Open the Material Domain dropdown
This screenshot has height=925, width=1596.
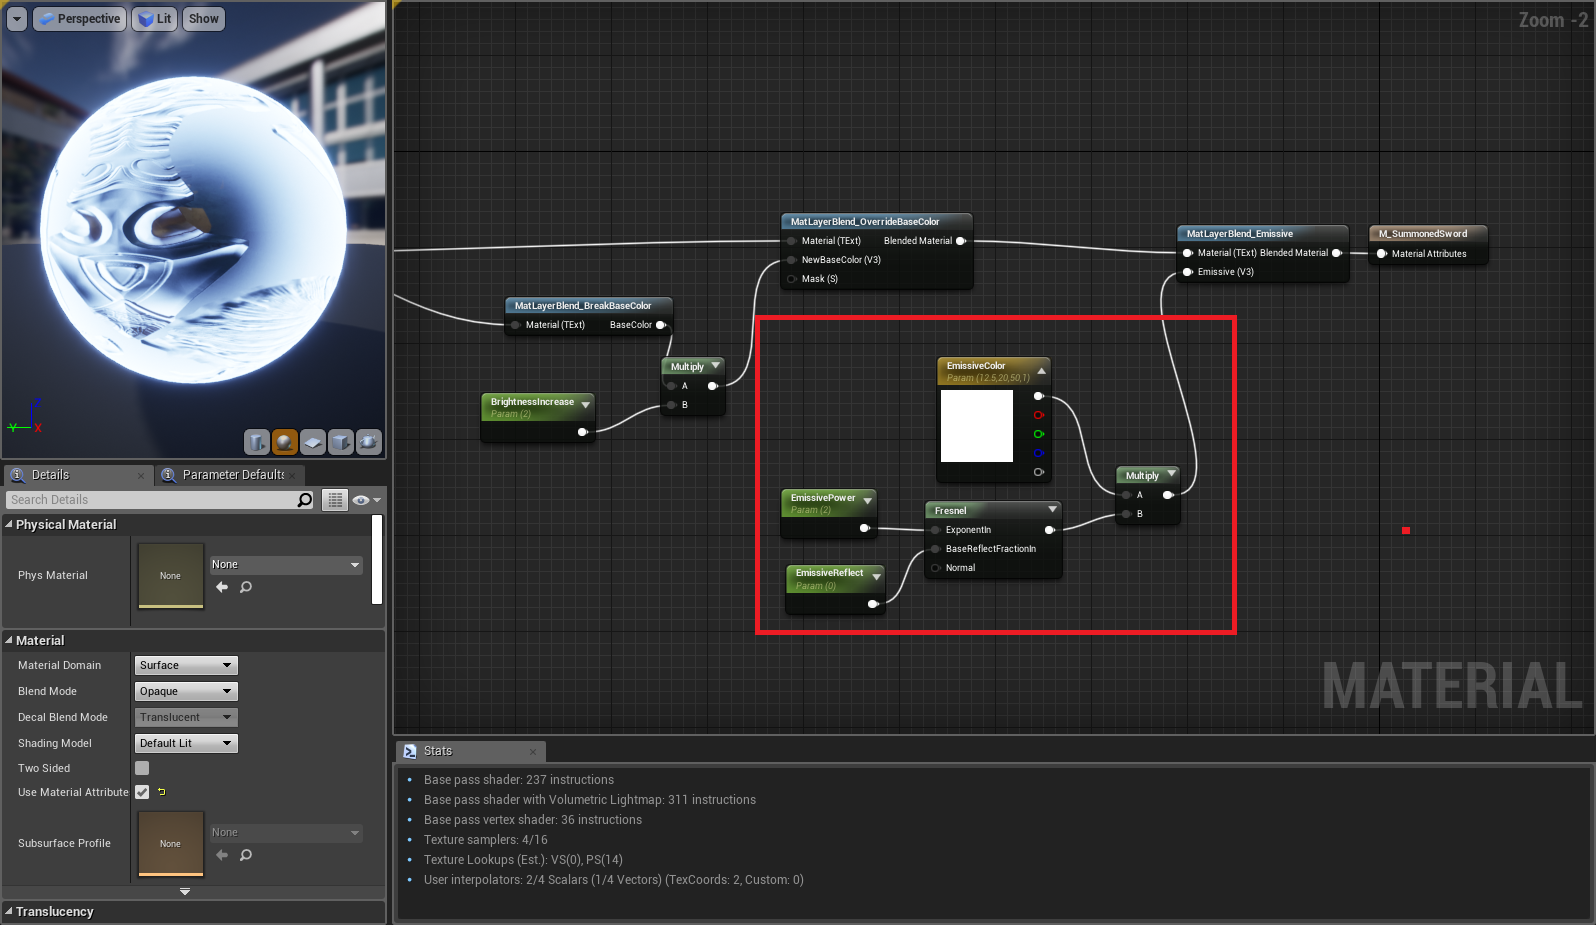(186, 665)
